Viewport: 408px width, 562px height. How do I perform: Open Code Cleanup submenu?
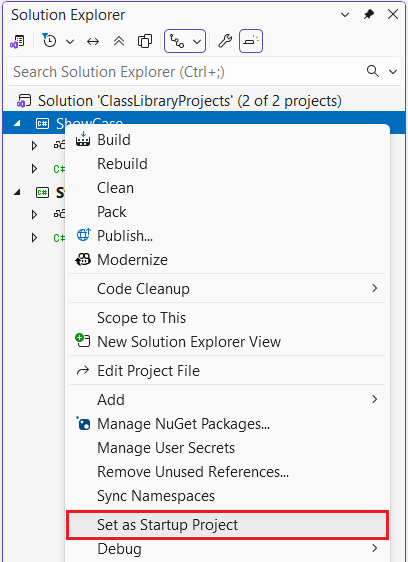point(228,289)
